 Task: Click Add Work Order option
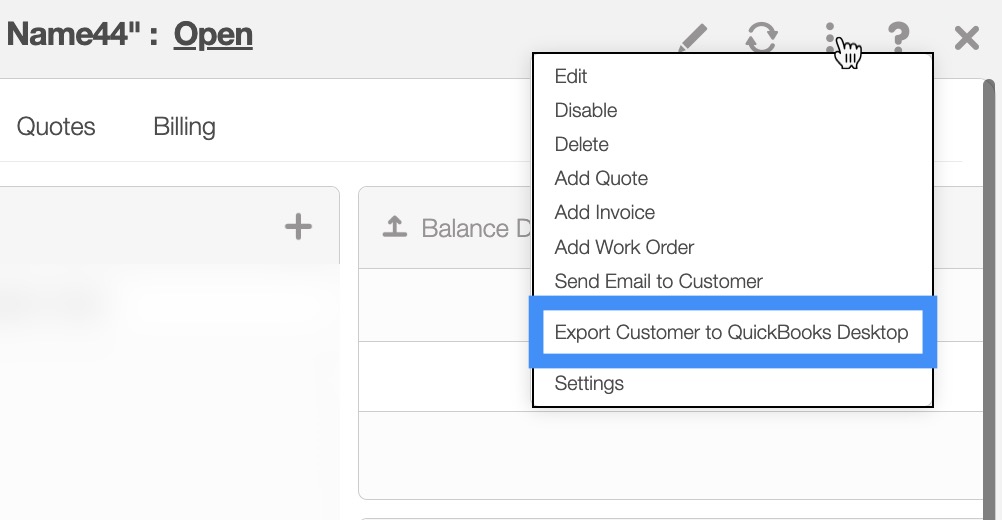pyautogui.click(x=624, y=247)
